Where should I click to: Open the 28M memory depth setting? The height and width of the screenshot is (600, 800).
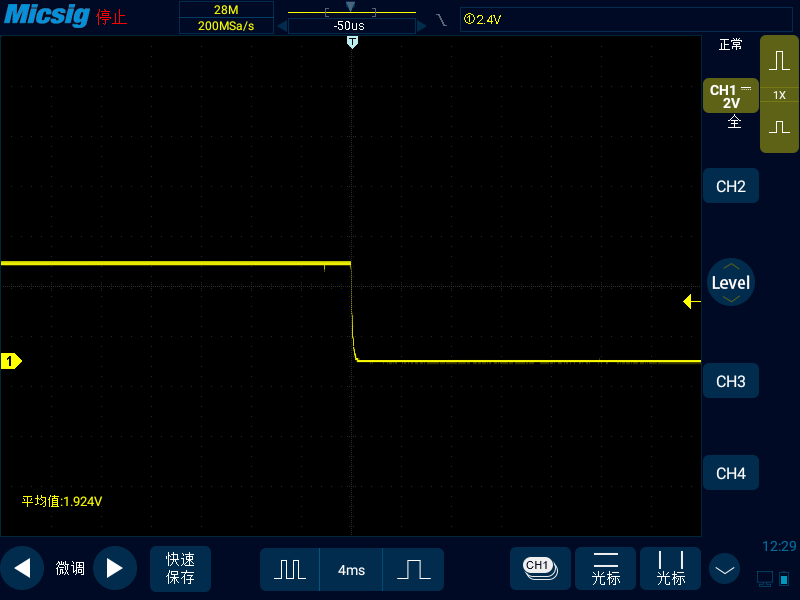pyautogui.click(x=226, y=10)
